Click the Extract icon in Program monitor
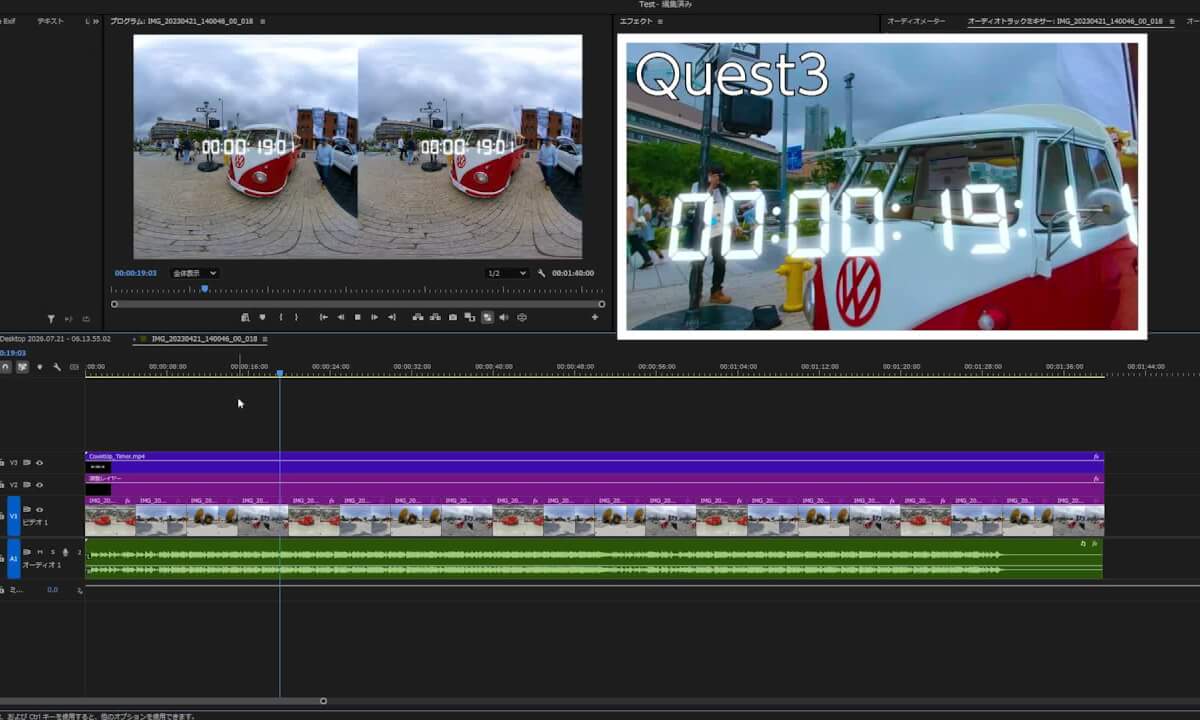This screenshot has height=720, width=1200. [435, 317]
